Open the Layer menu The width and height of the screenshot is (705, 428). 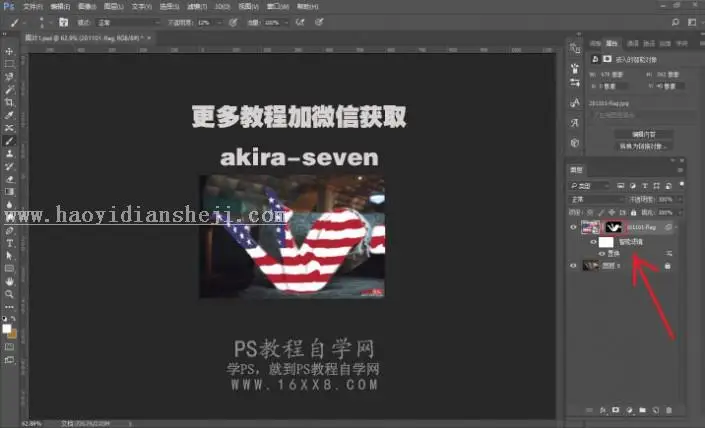(x=113, y=6)
